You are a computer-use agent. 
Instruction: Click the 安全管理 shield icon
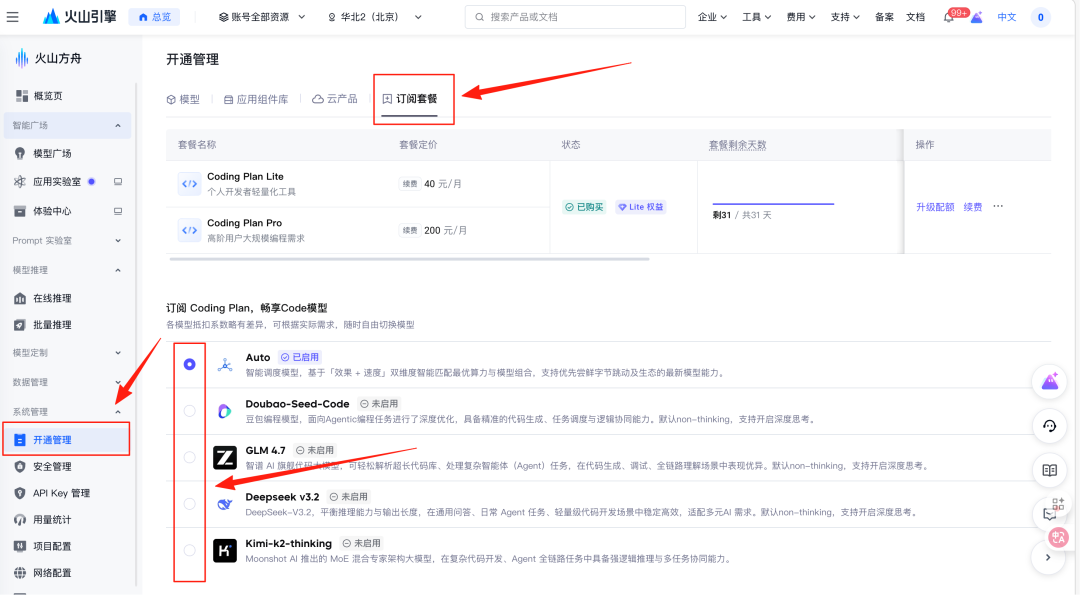coord(20,466)
